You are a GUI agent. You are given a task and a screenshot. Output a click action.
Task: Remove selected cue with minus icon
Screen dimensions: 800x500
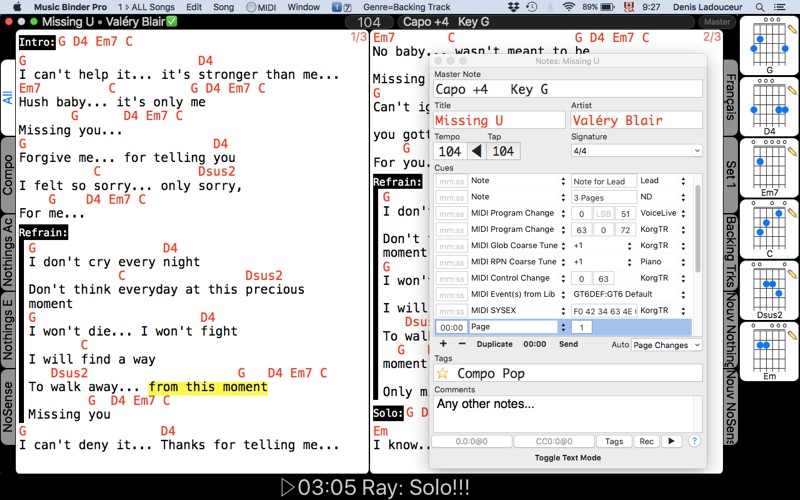[462, 344]
